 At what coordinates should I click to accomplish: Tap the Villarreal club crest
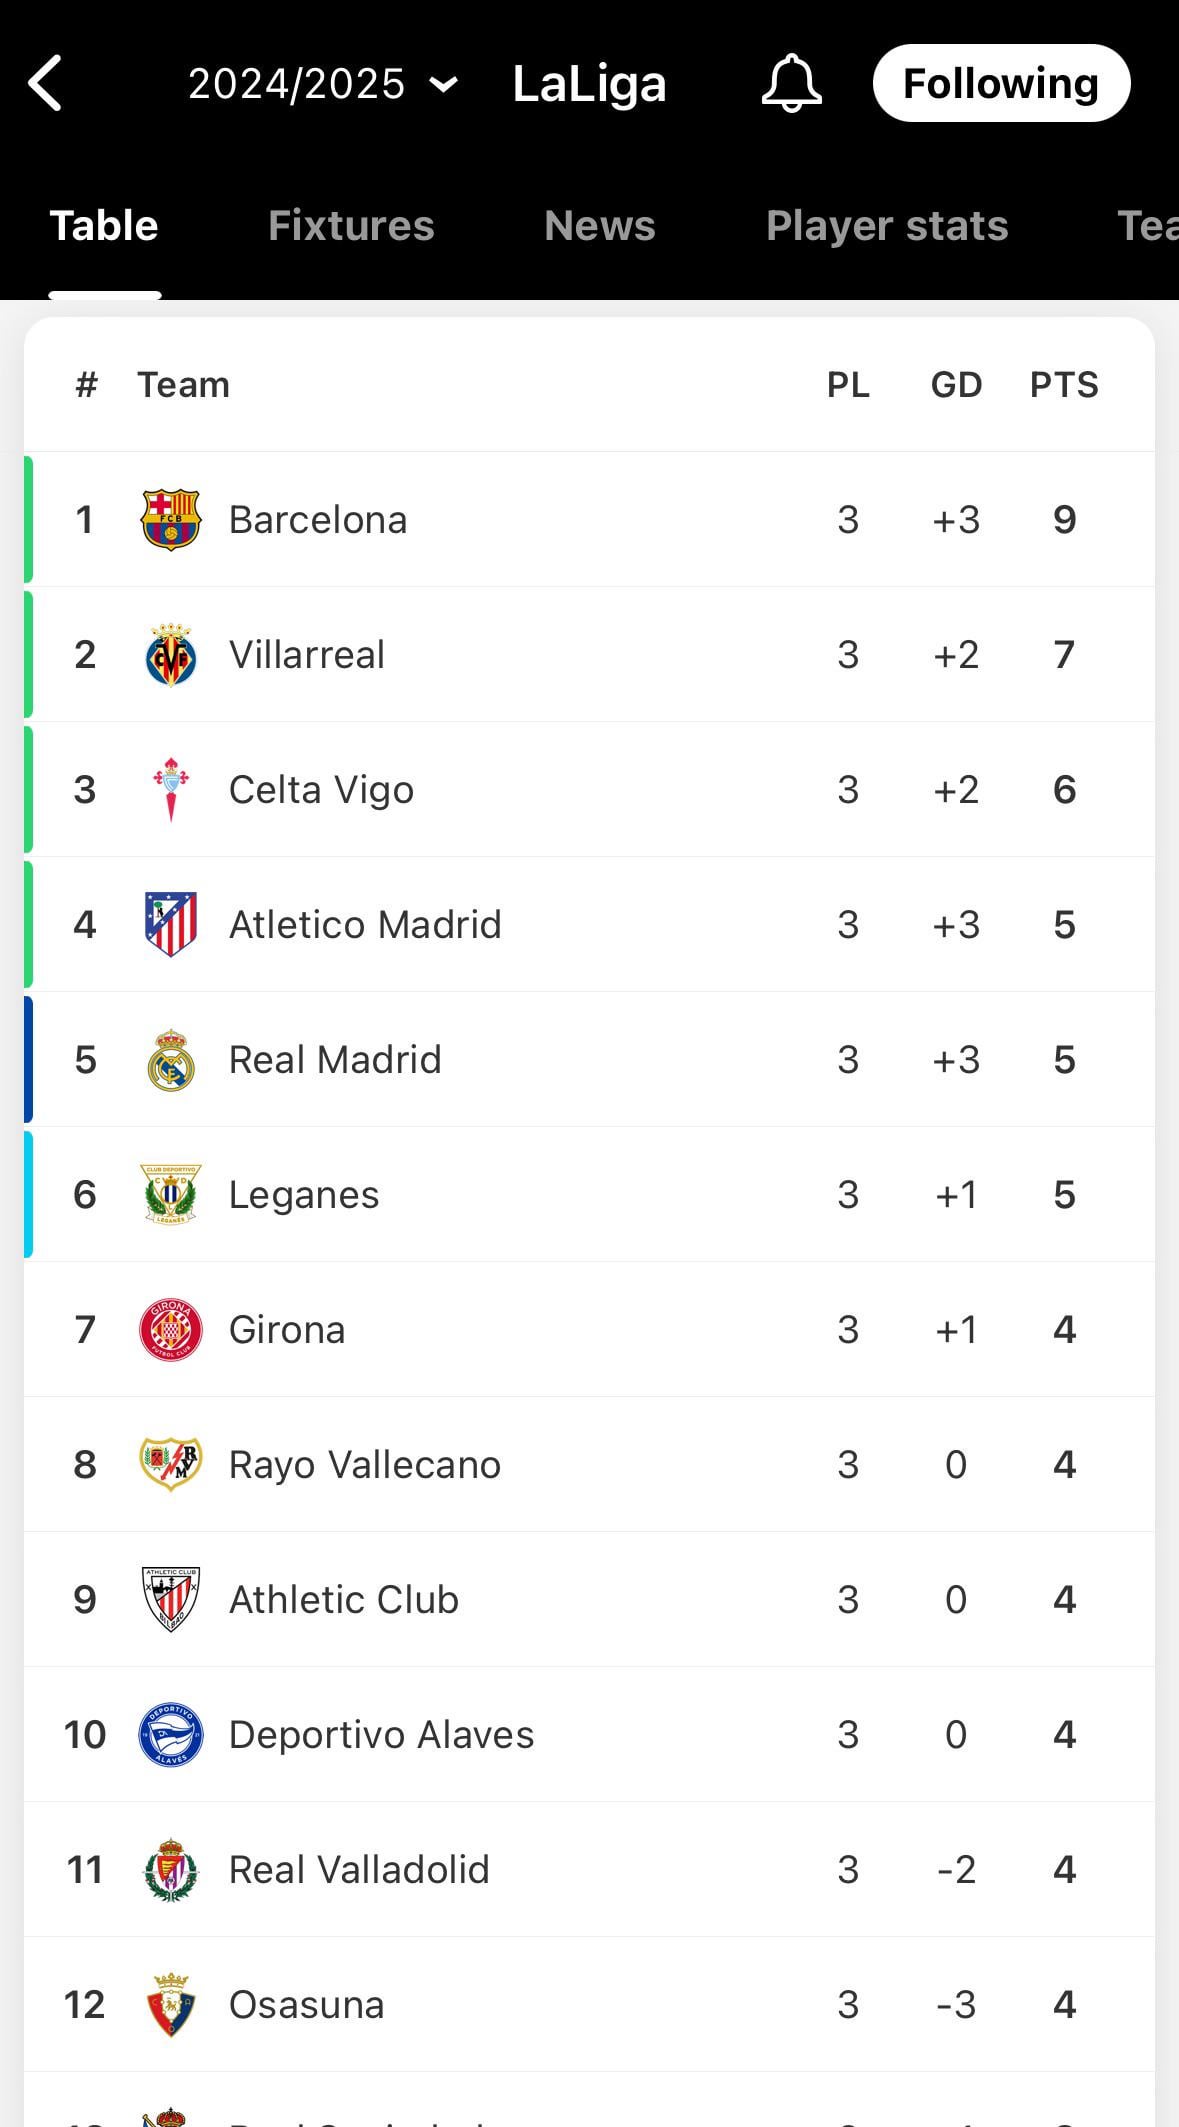(171, 655)
